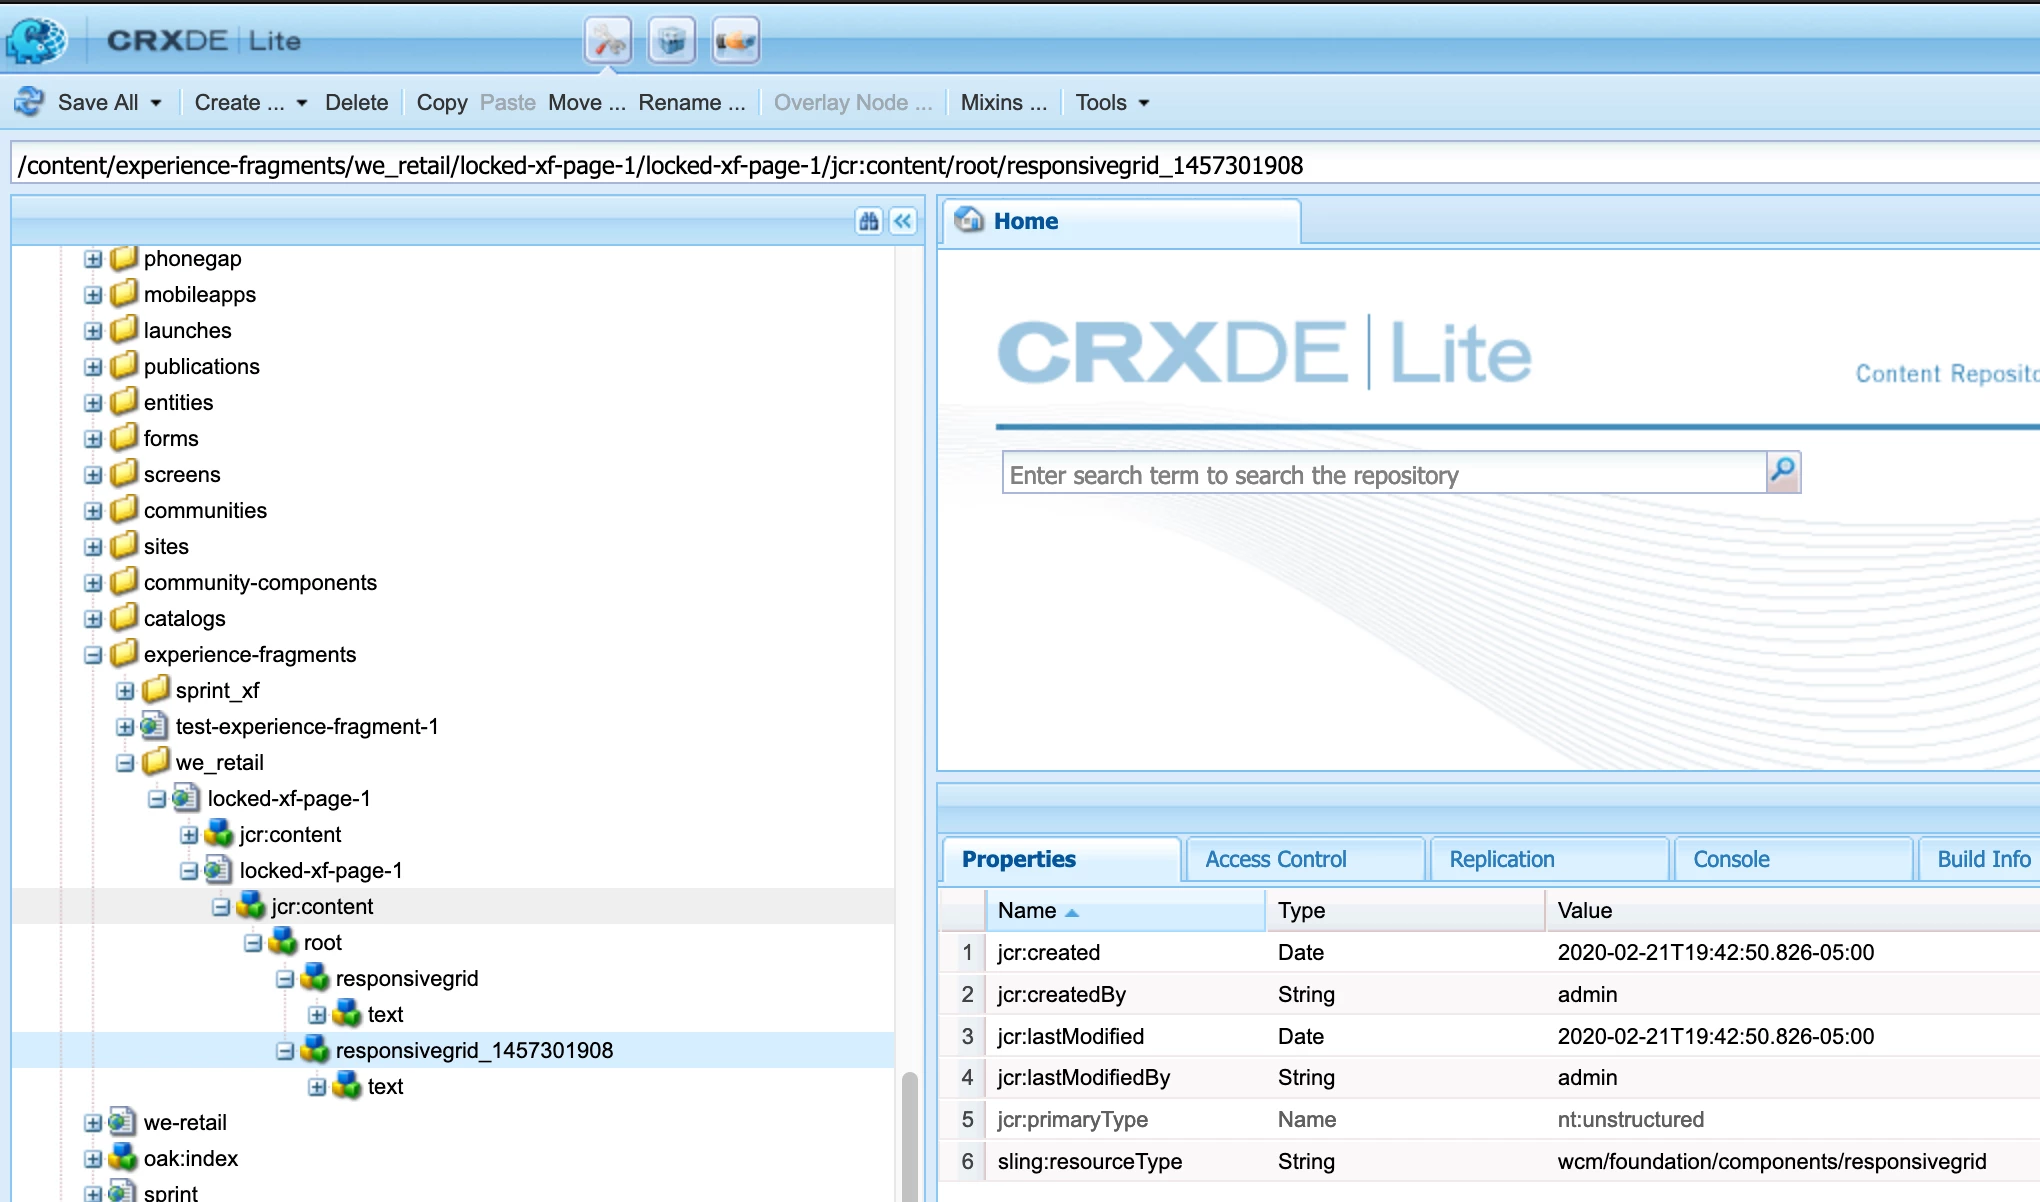Open the Save All dropdown arrow

pyautogui.click(x=156, y=103)
